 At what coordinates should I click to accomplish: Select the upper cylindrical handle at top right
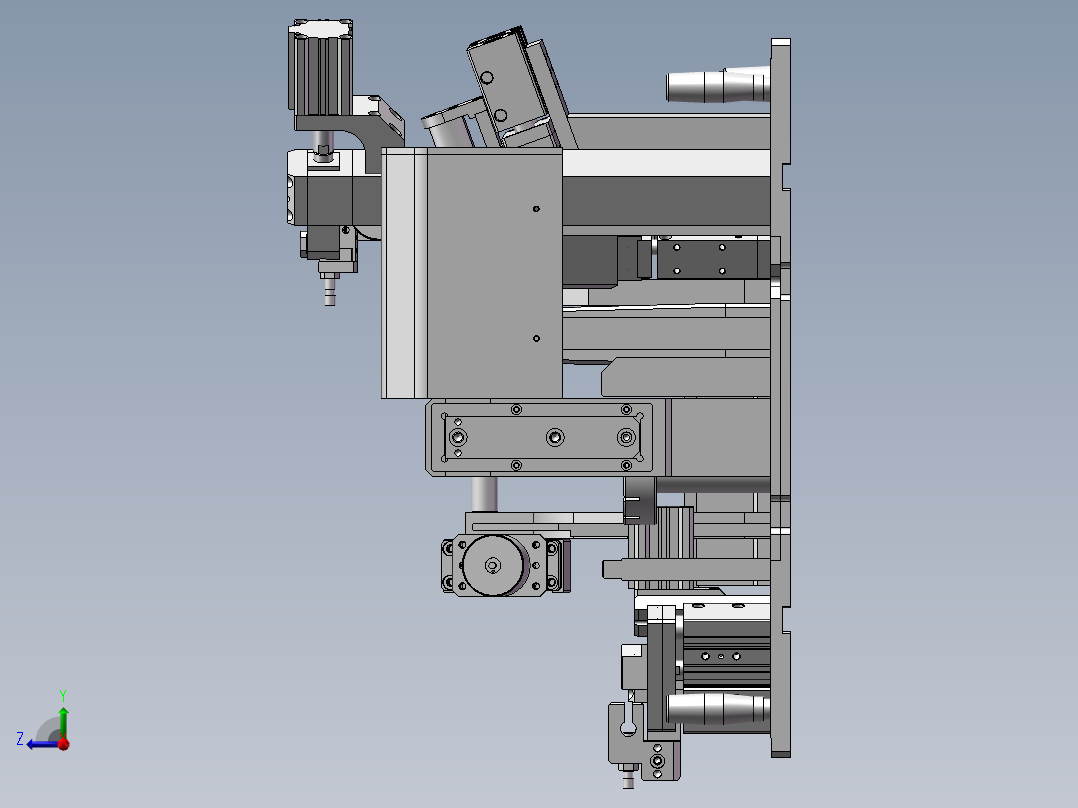(718, 85)
